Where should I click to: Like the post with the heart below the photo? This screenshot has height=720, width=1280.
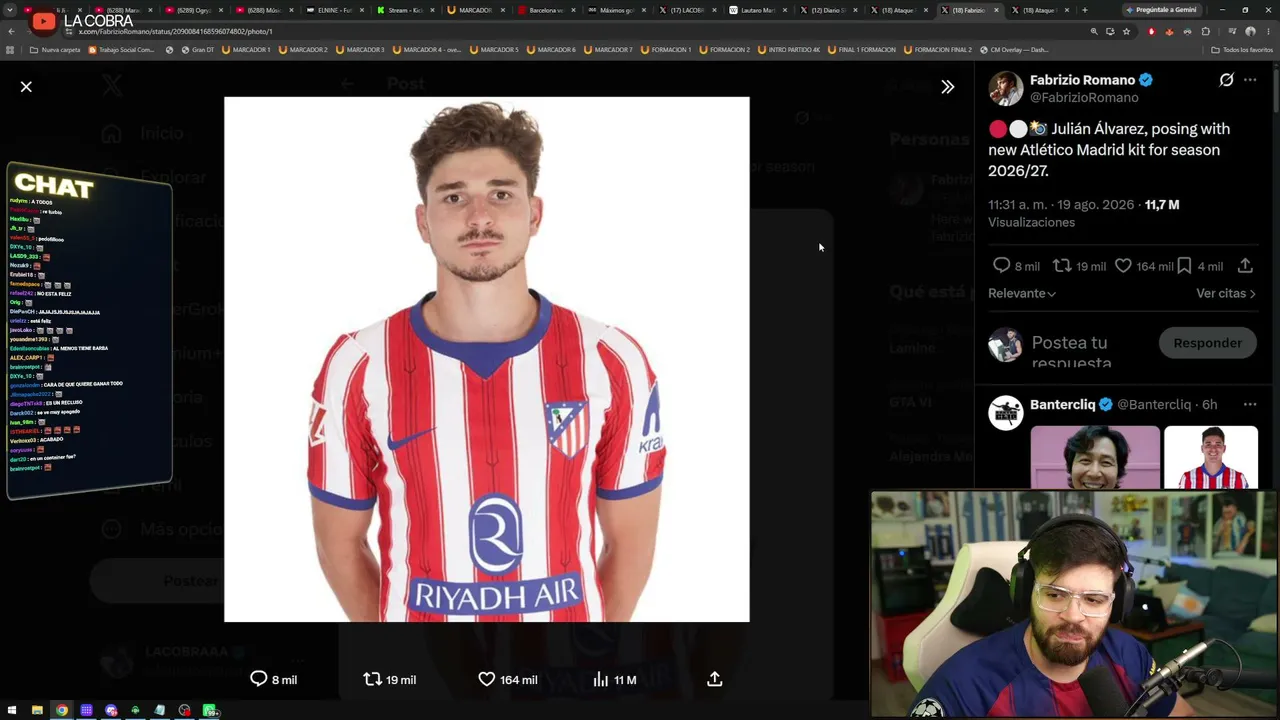[x=486, y=679]
